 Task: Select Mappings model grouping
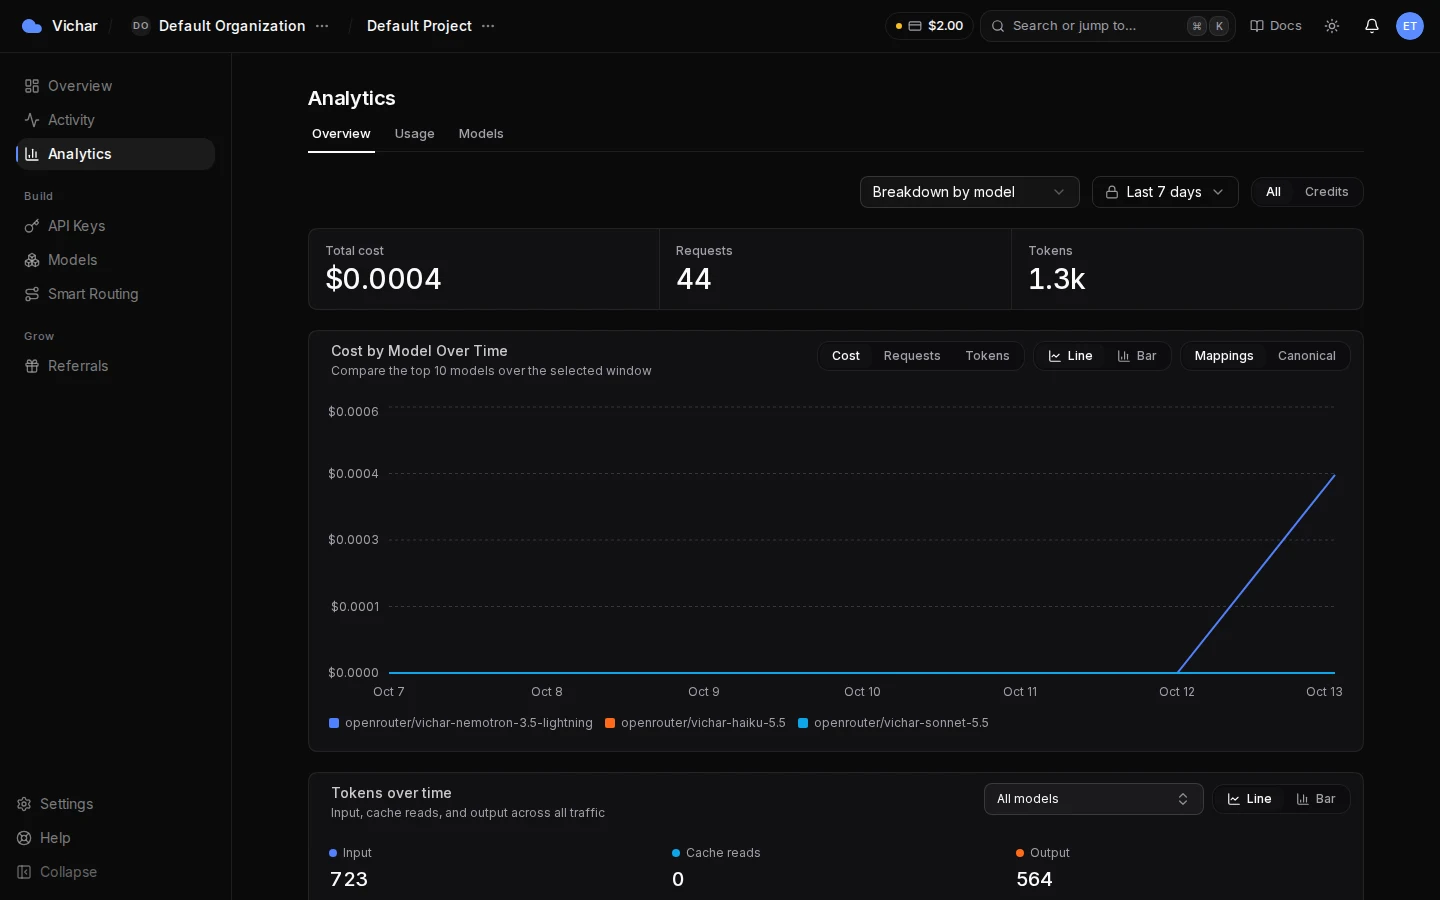[1224, 356]
